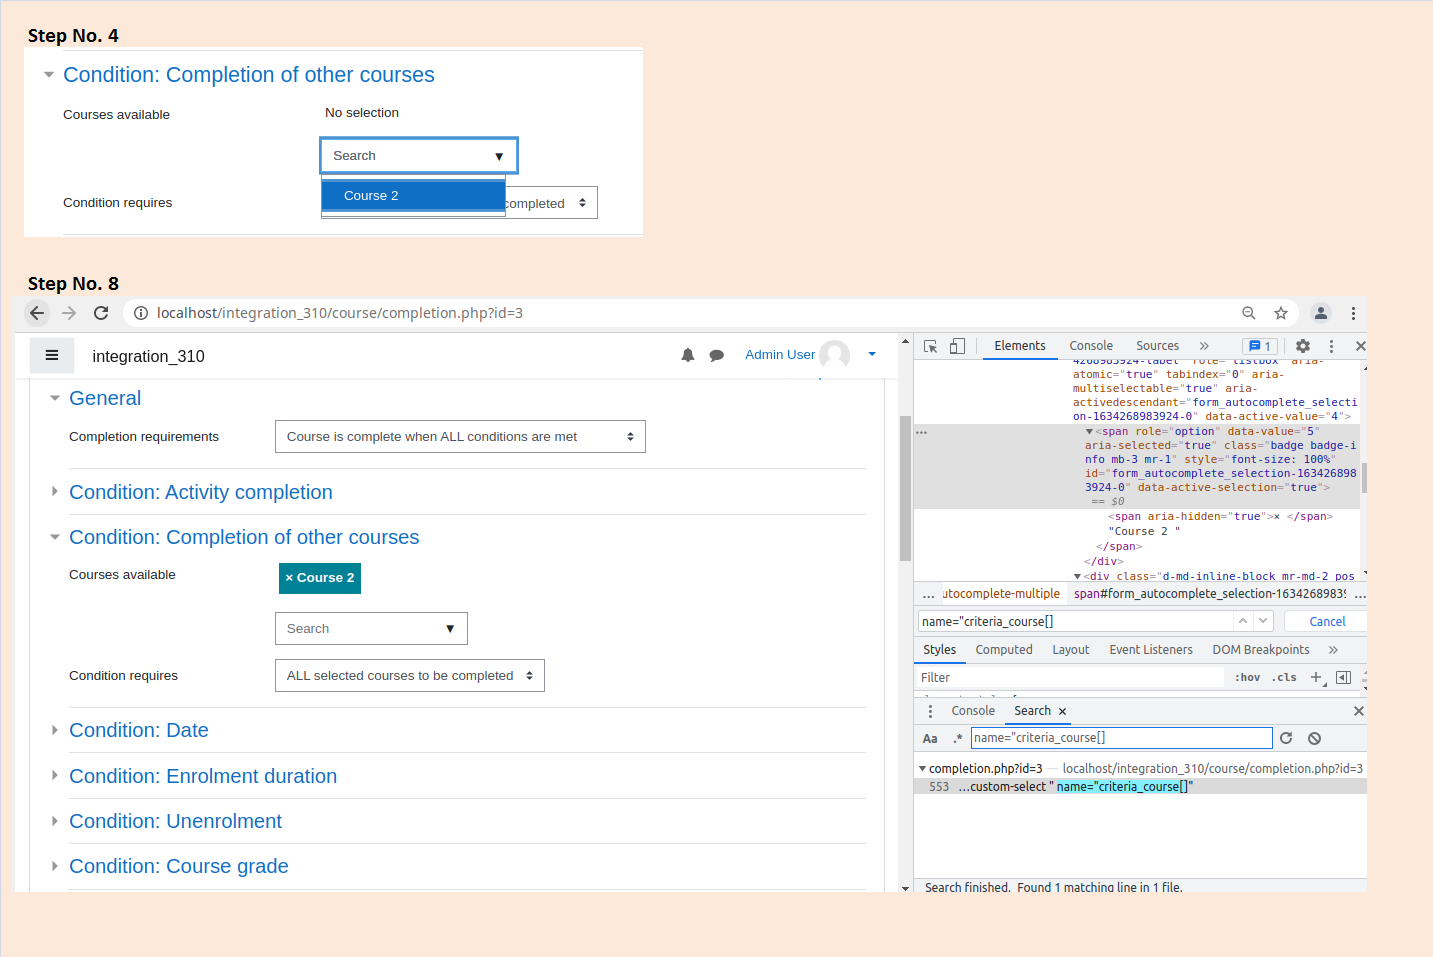Choose Course 2 in Step 4 list

413,195
